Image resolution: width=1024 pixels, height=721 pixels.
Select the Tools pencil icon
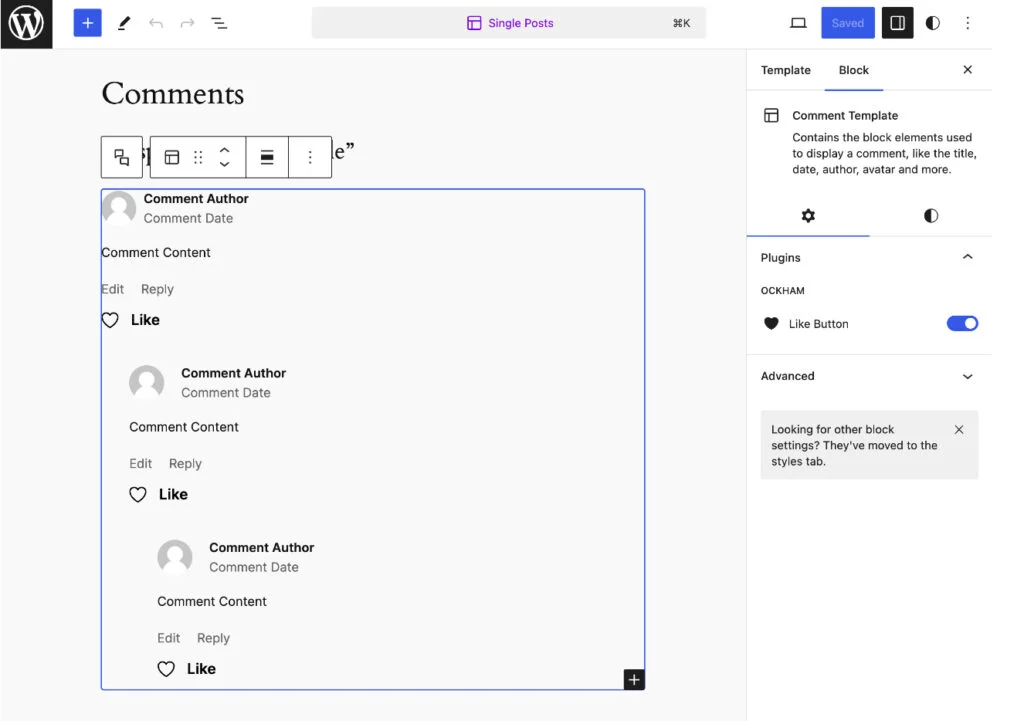(124, 23)
